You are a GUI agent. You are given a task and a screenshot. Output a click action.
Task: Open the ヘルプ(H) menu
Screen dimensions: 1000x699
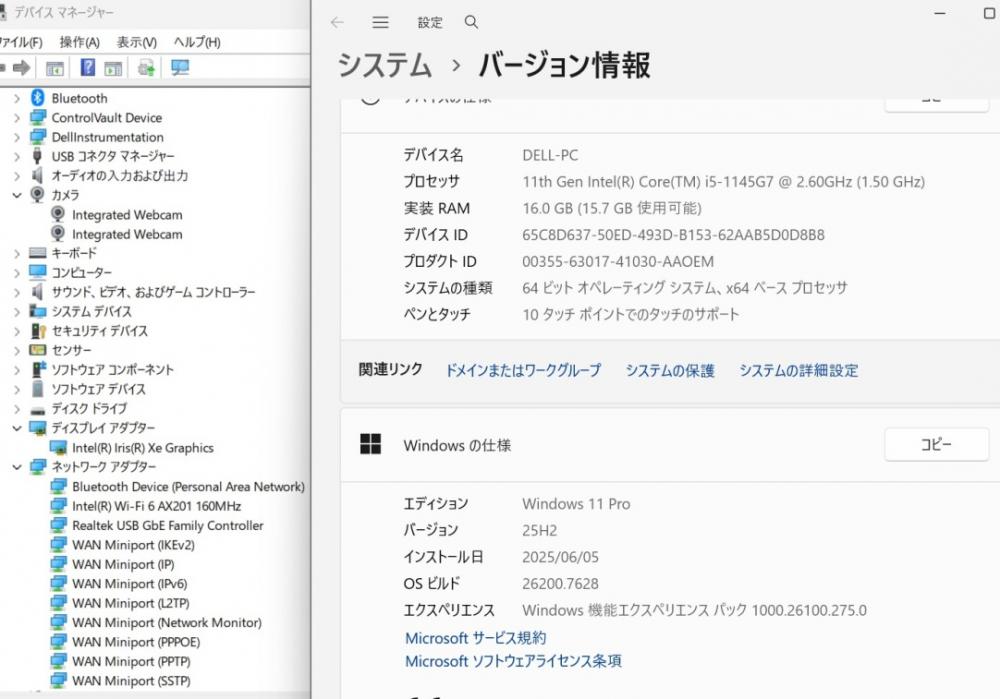coord(196,42)
